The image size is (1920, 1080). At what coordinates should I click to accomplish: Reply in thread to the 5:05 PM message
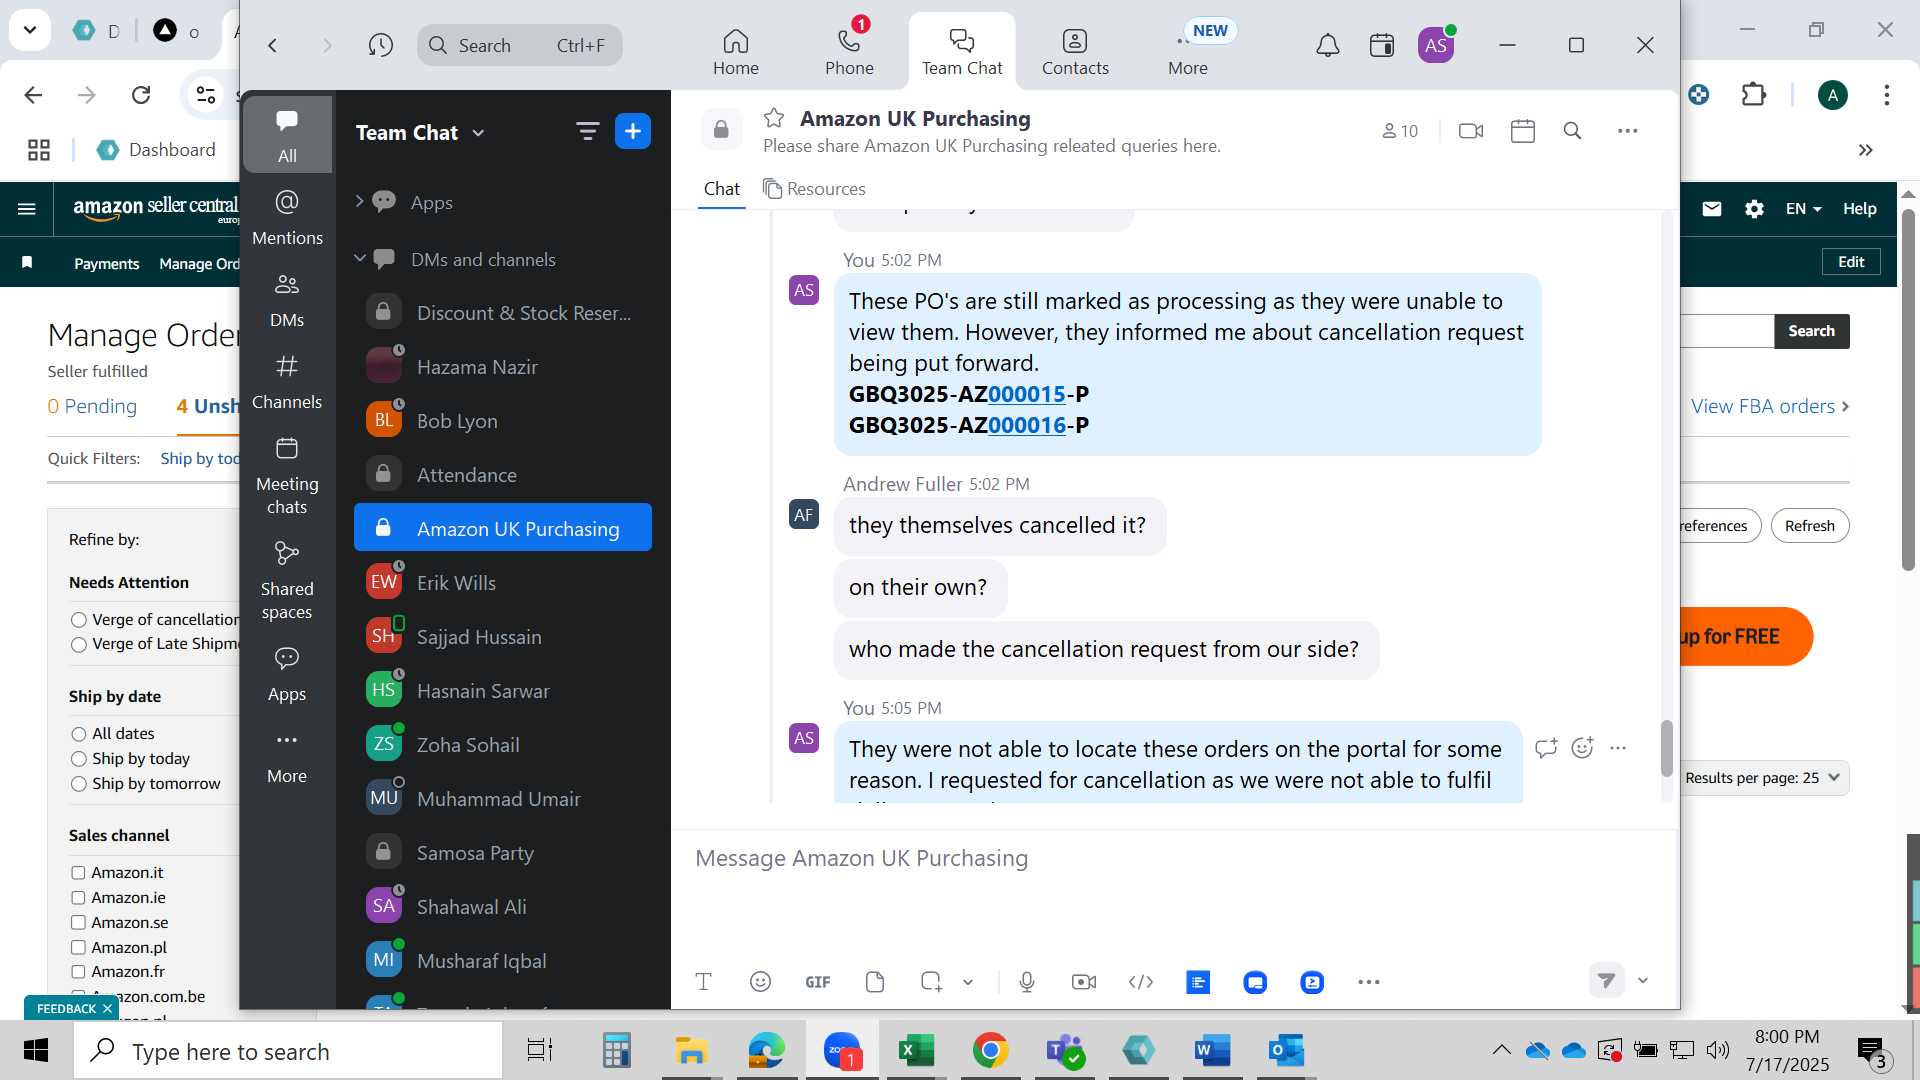tap(1546, 748)
